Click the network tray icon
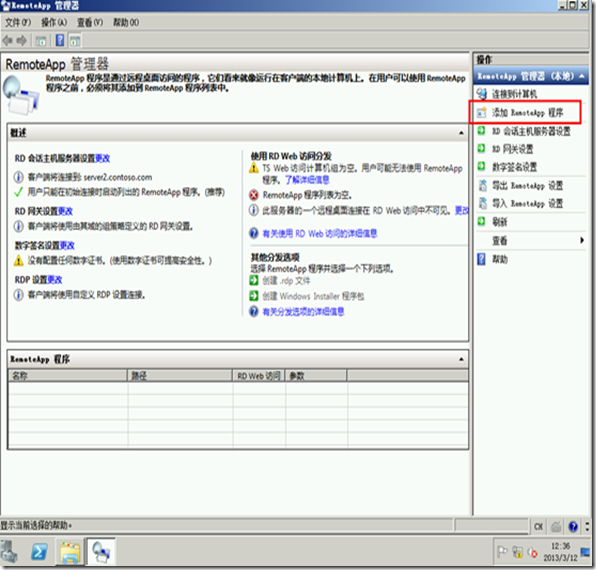The height and width of the screenshot is (570, 596). pyautogui.click(x=517, y=552)
